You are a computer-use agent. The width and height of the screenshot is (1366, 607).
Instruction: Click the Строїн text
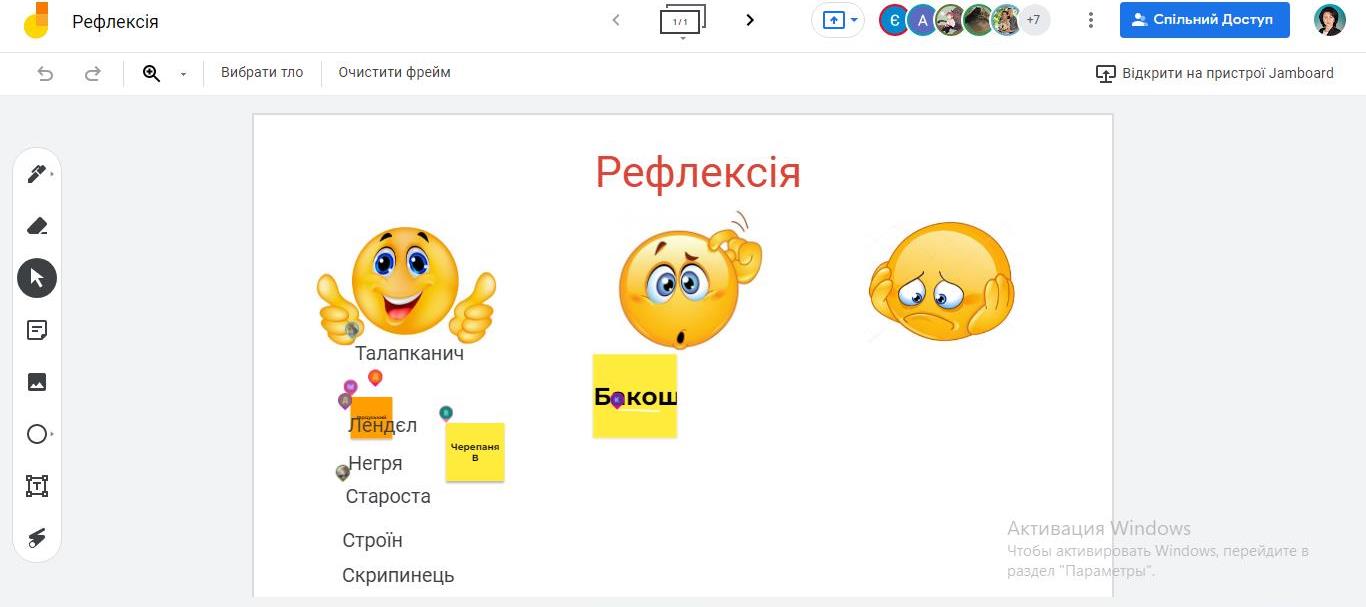[x=372, y=540]
